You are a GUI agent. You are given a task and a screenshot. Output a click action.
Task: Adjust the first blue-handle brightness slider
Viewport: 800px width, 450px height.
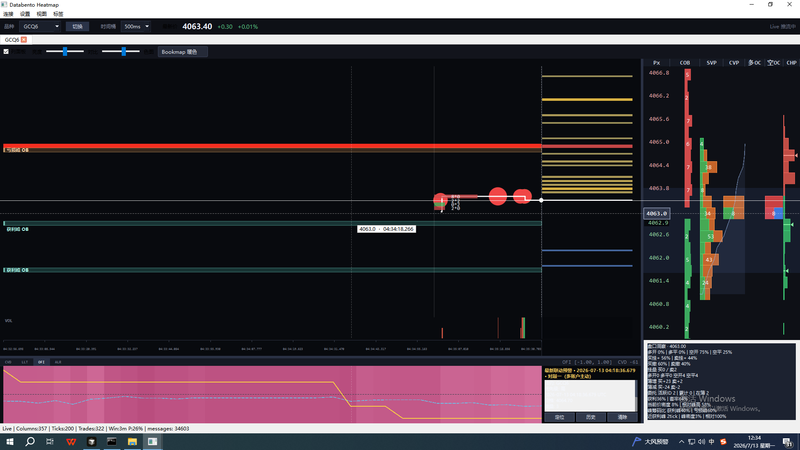(x=65, y=52)
